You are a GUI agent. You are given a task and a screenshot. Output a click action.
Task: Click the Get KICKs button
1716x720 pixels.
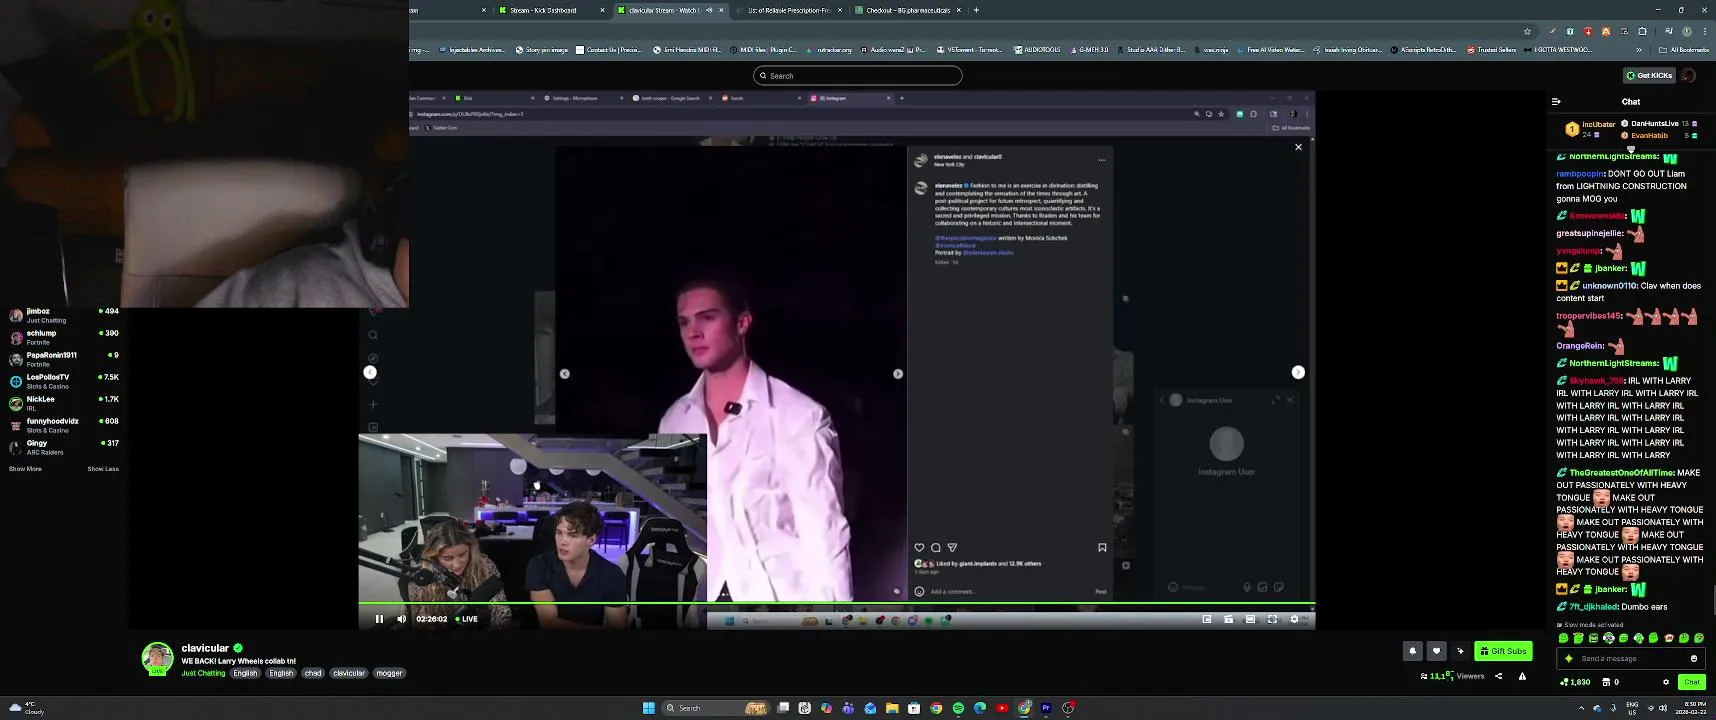point(1649,75)
